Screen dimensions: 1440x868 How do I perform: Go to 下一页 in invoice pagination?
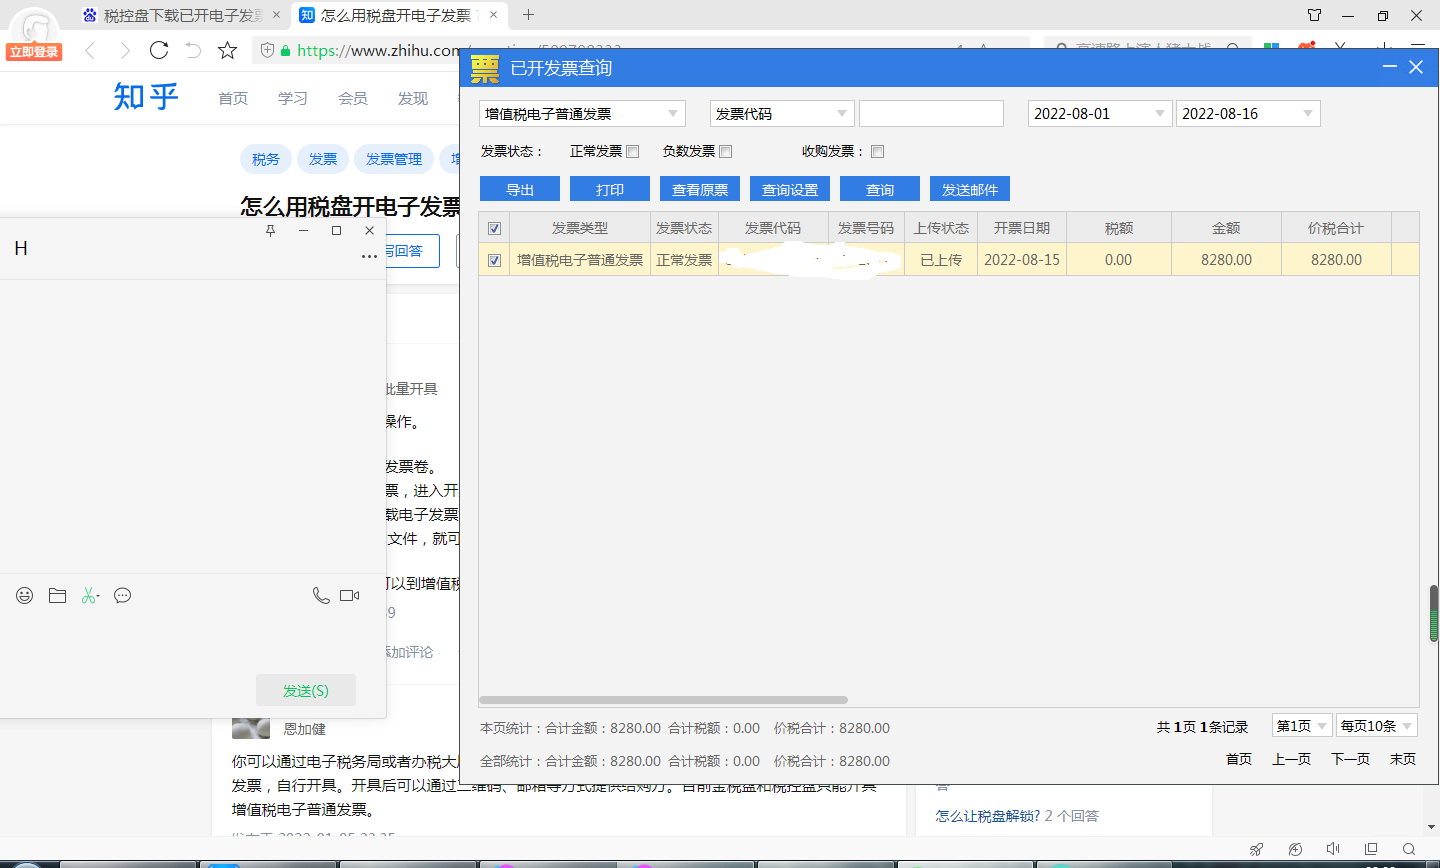(x=1350, y=760)
